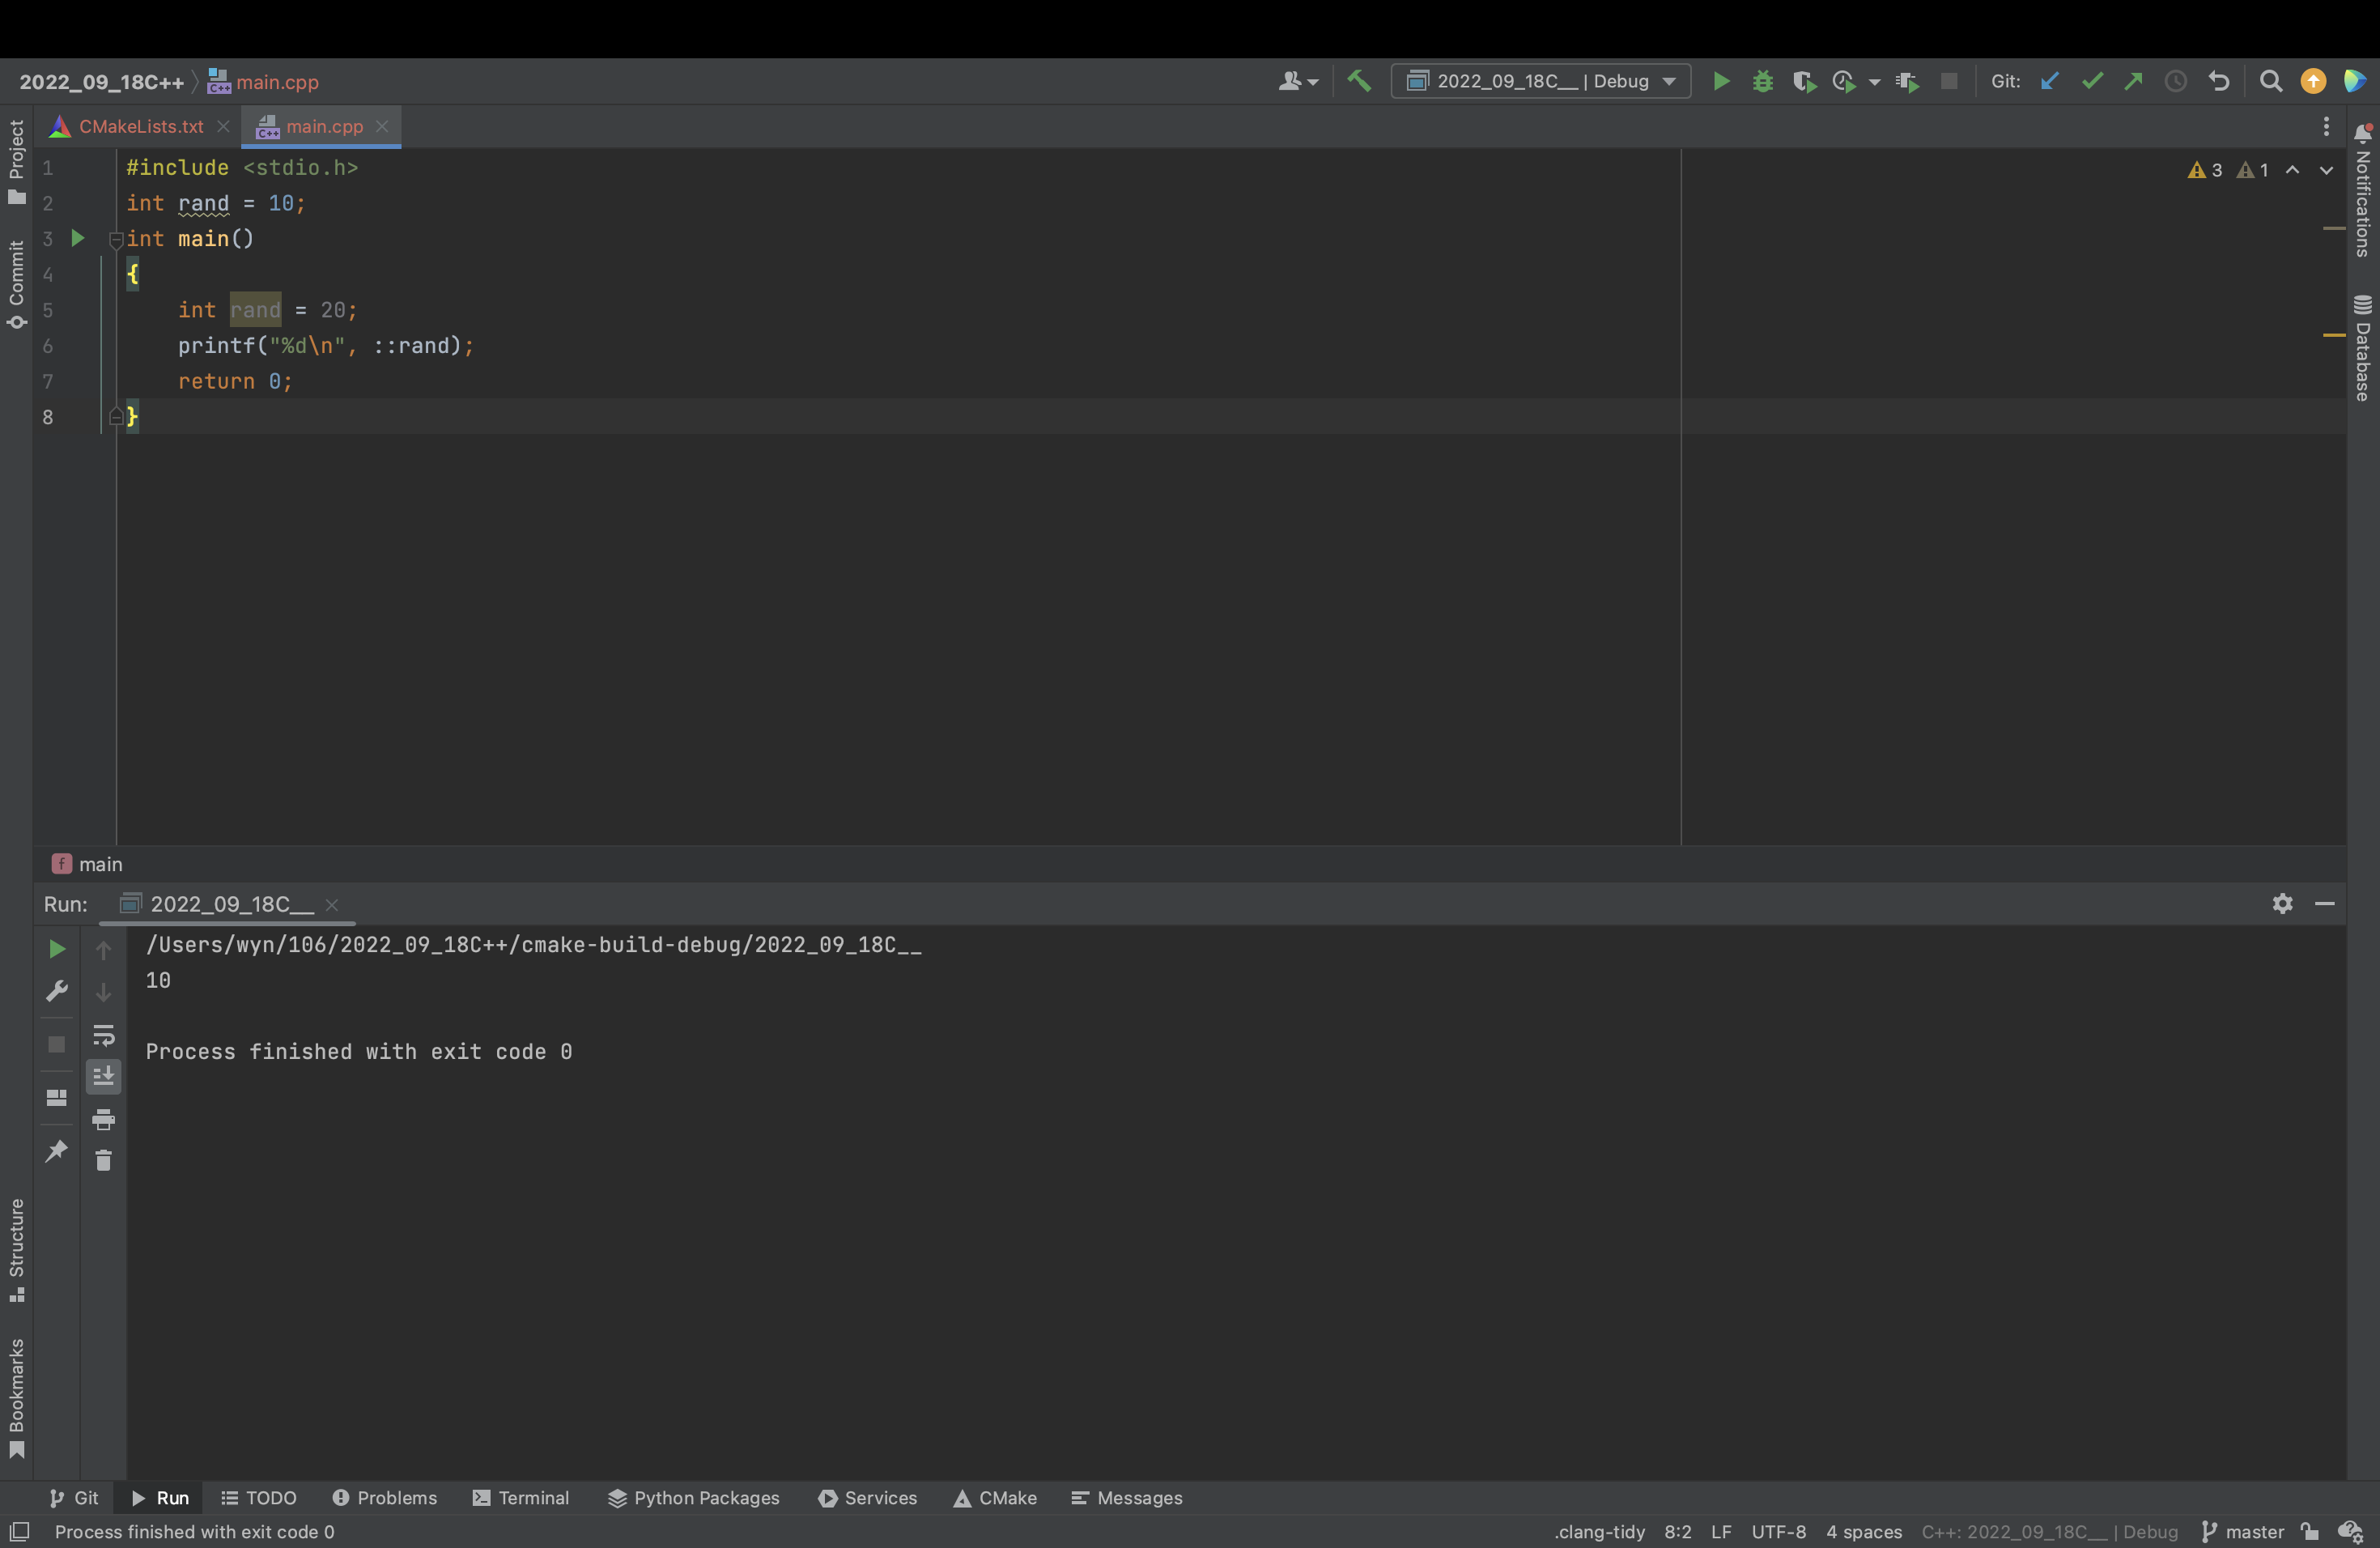Viewport: 2380px width, 1548px height.
Task: Open editor tabs more options menu
Action: click(2326, 126)
